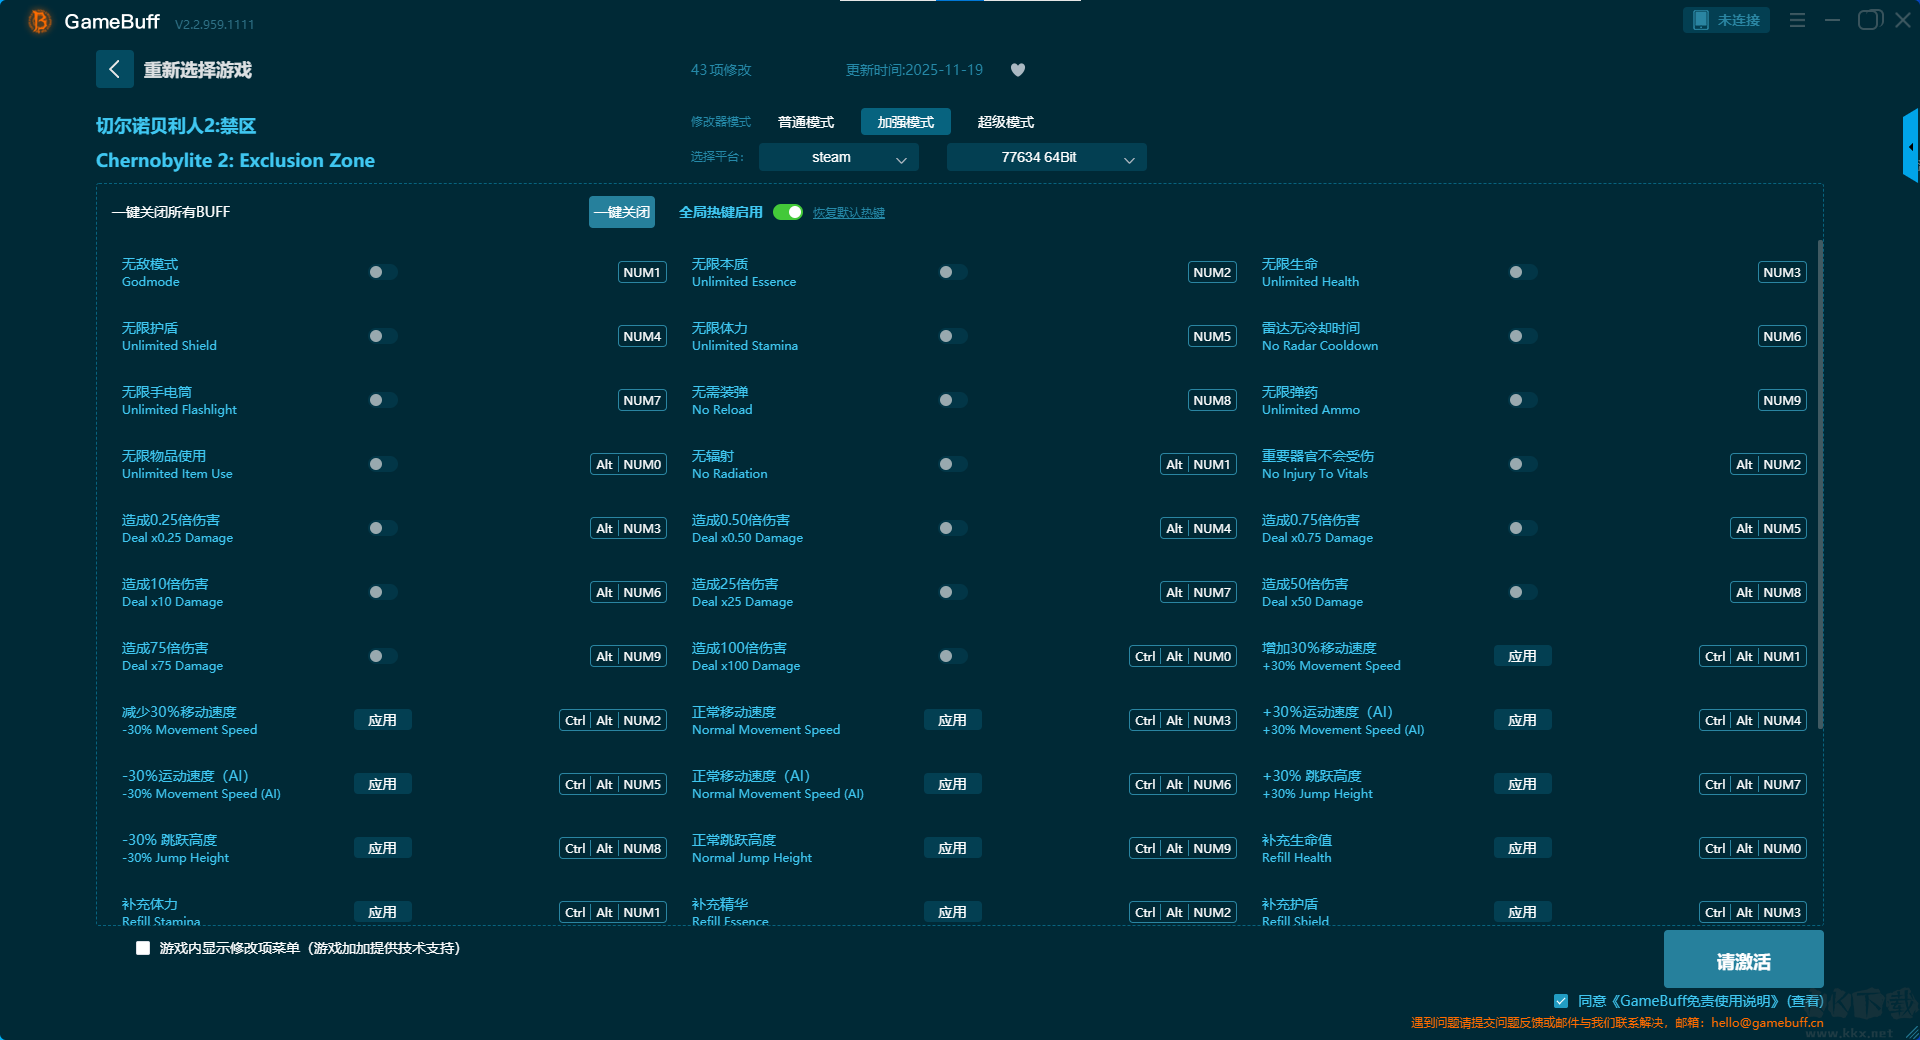Click the heart favorite icon

point(1018,70)
